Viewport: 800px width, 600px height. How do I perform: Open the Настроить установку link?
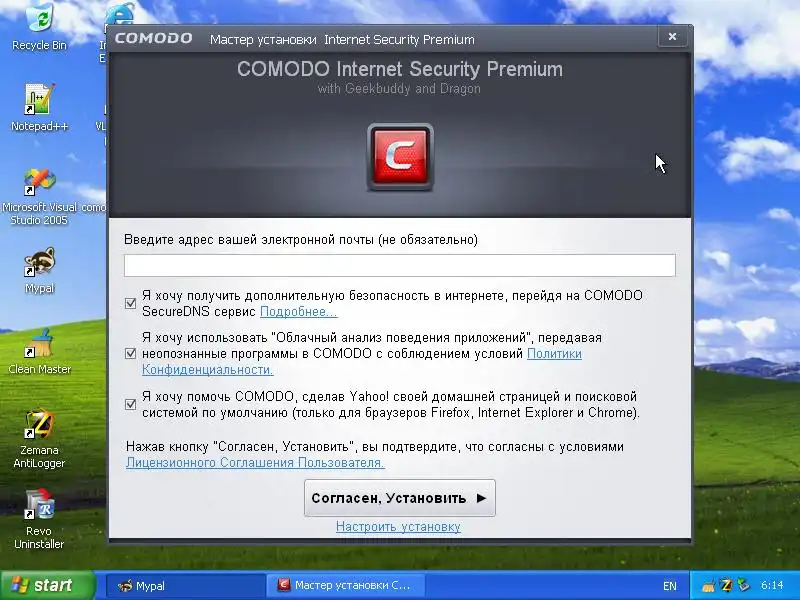coord(398,527)
